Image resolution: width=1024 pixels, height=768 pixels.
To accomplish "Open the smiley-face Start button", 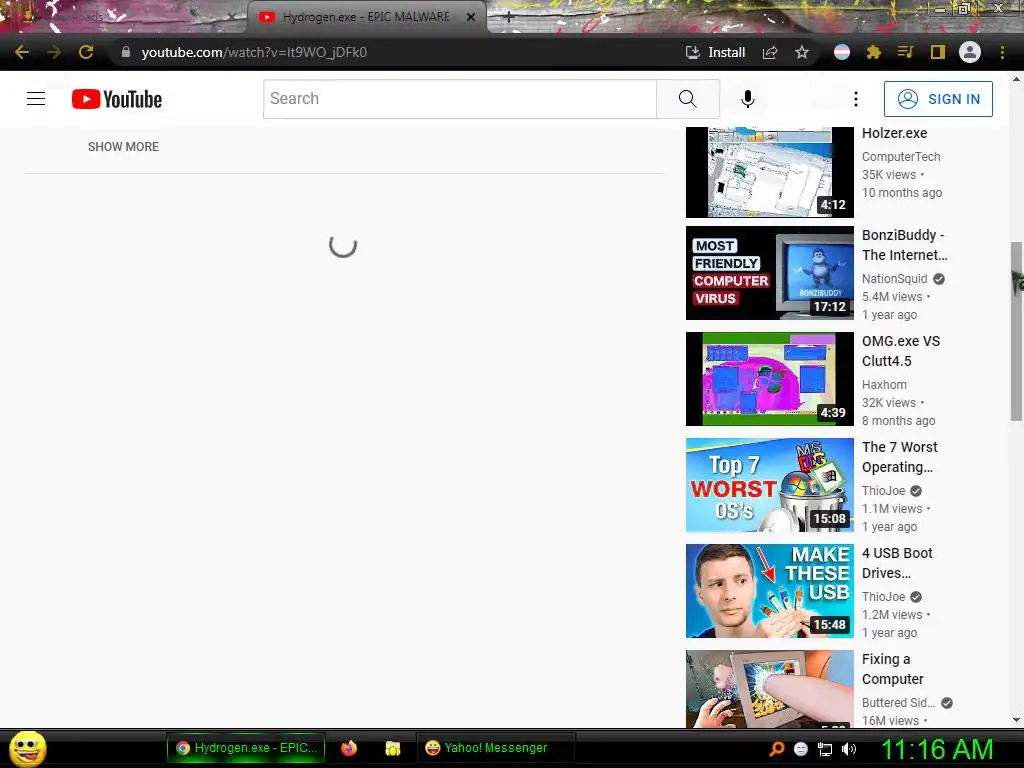I will [28, 748].
